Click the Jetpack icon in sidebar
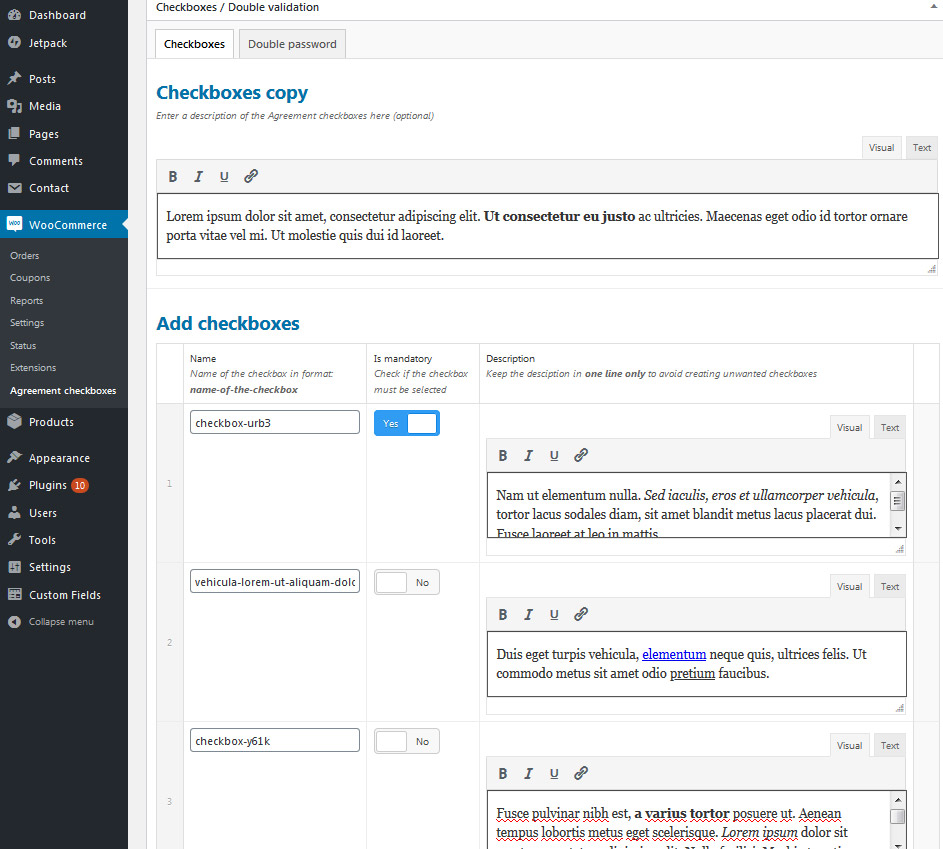 14,43
